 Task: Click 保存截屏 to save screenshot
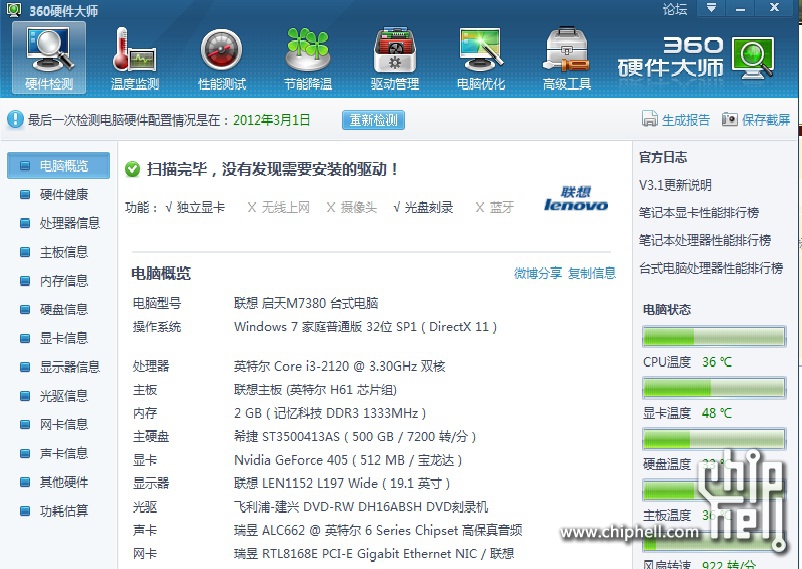756,120
